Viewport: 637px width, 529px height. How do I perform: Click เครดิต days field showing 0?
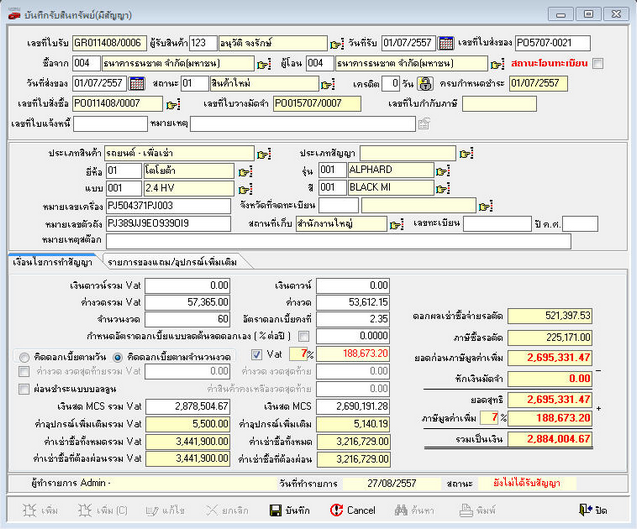[x=391, y=84]
